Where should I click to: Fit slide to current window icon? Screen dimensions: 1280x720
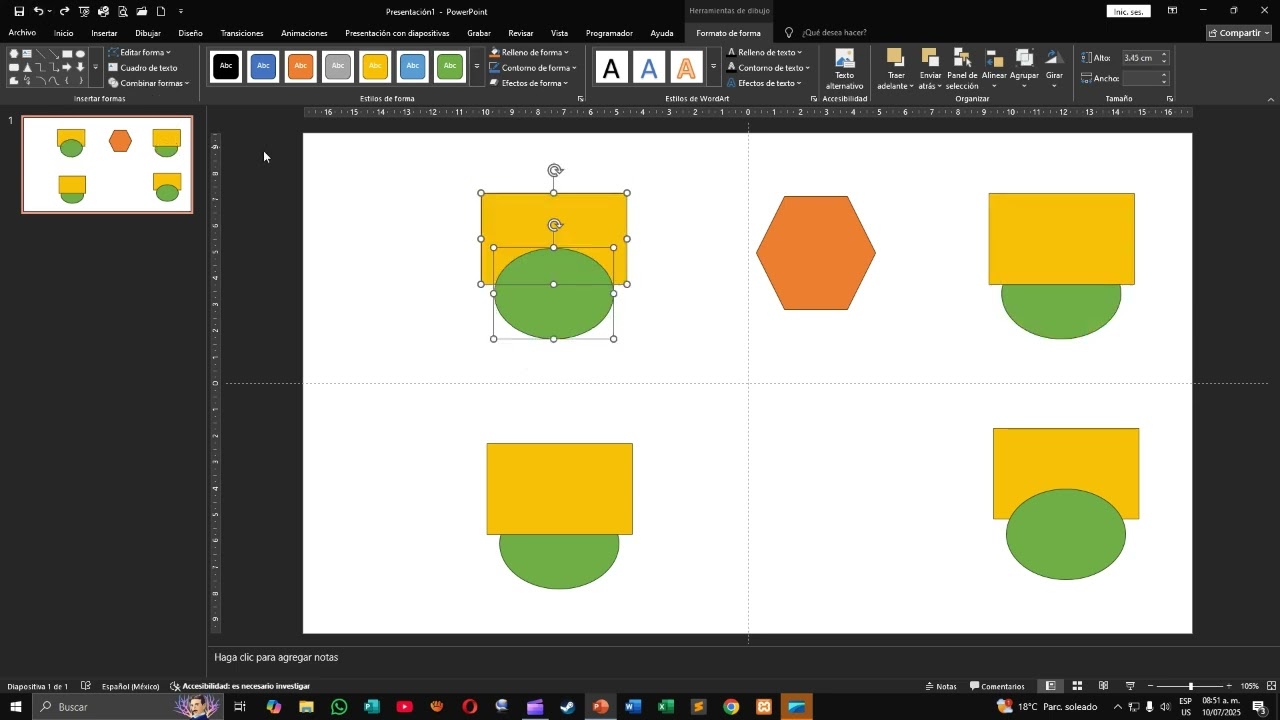[x=1271, y=686]
